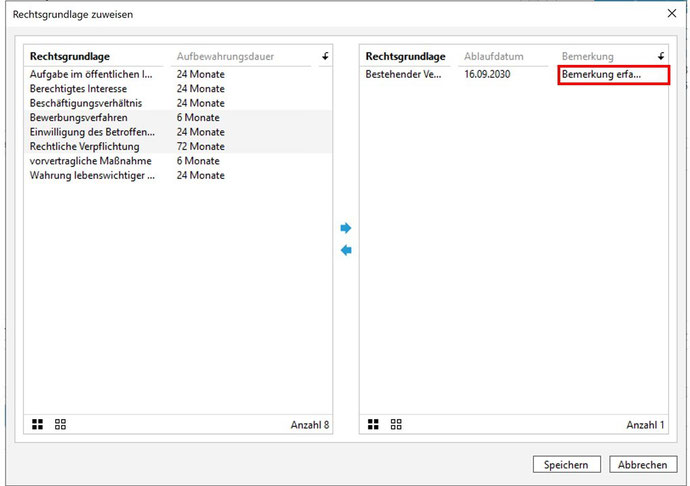
Task: Click the Anzahl 1 count label
Action: [x=646, y=425]
